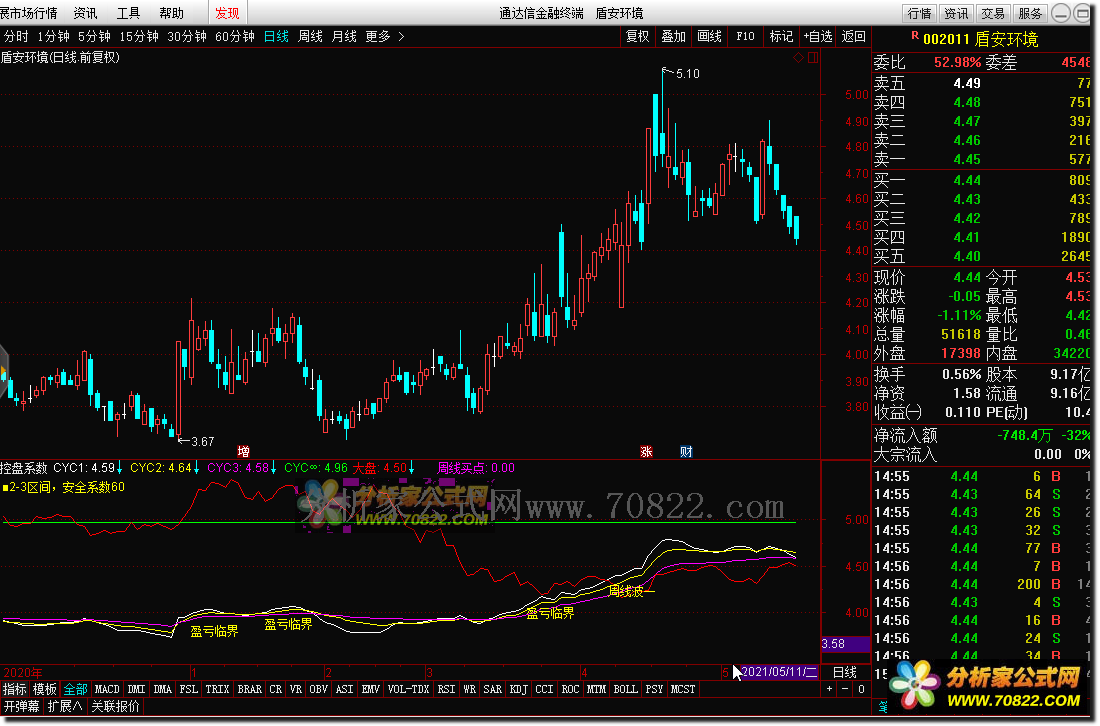Click the 指标 tab in the bottom bar

15,689
